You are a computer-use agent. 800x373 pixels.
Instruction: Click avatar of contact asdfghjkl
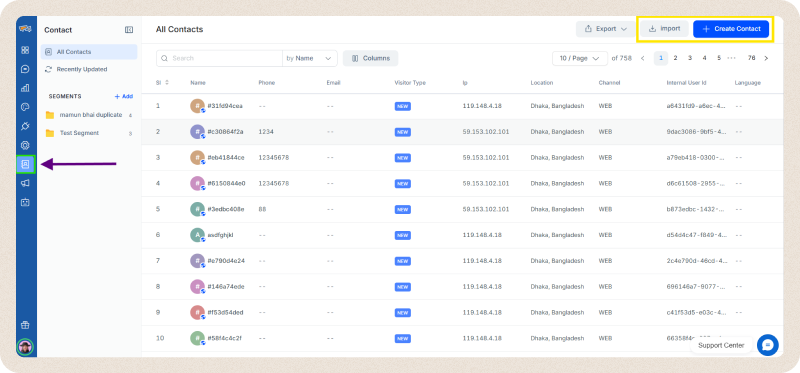[x=197, y=235]
